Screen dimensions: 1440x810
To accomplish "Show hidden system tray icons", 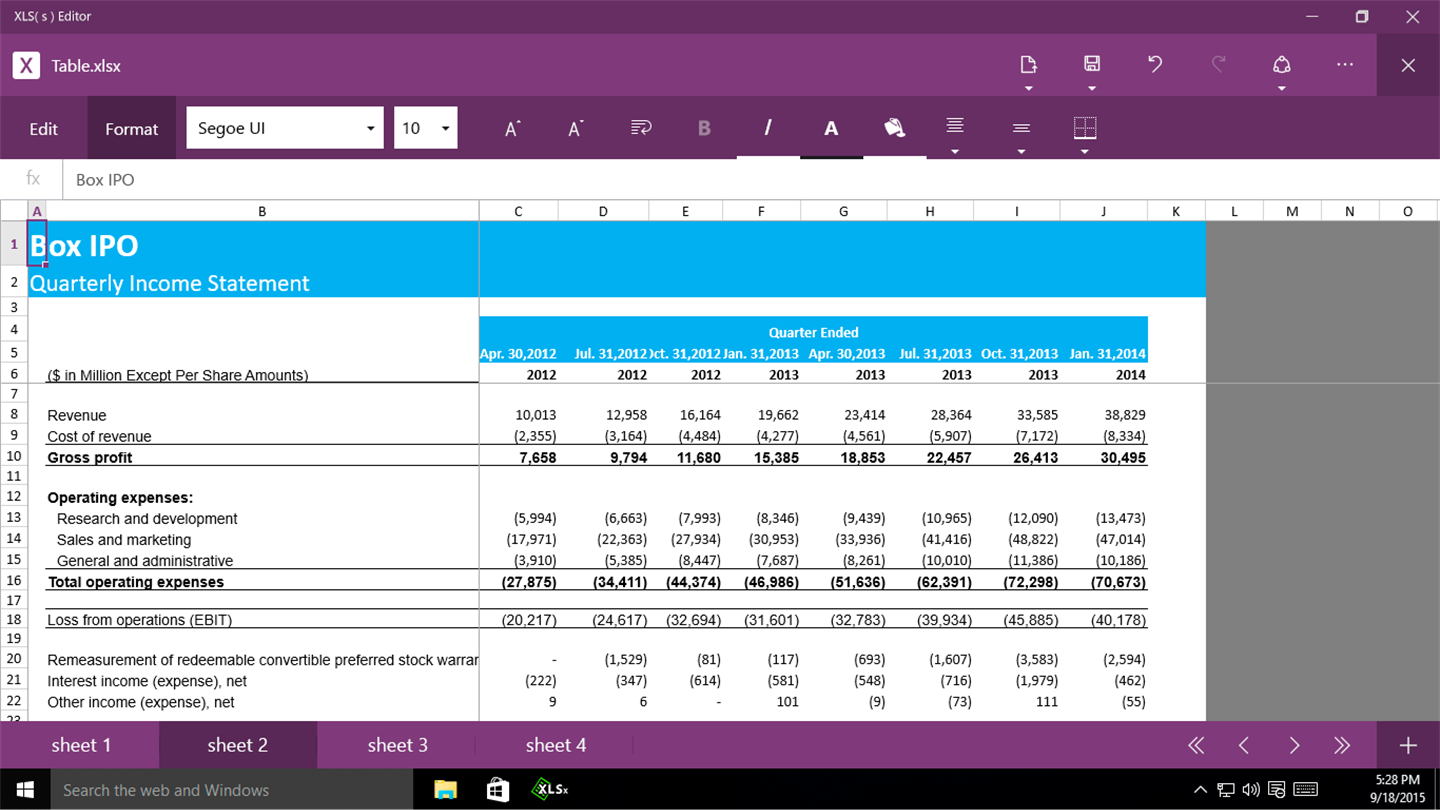I will tap(1201, 790).
